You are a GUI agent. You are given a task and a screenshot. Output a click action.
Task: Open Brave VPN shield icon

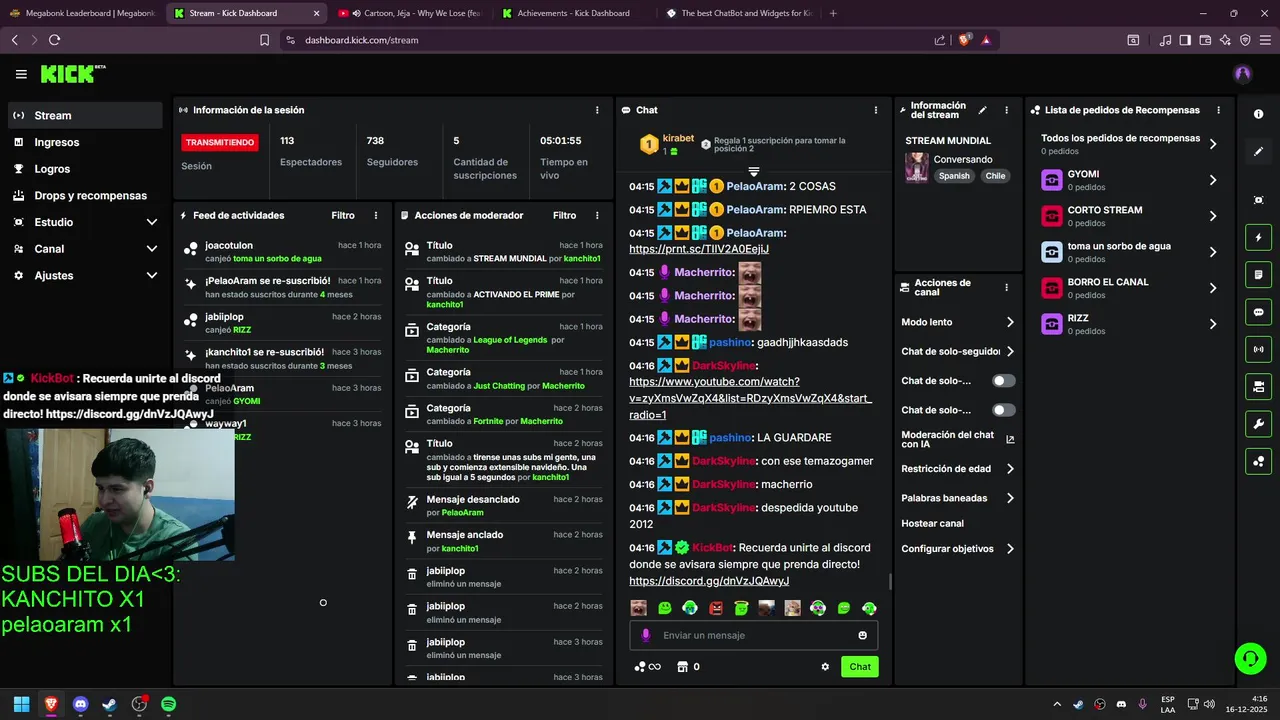pos(1246,40)
